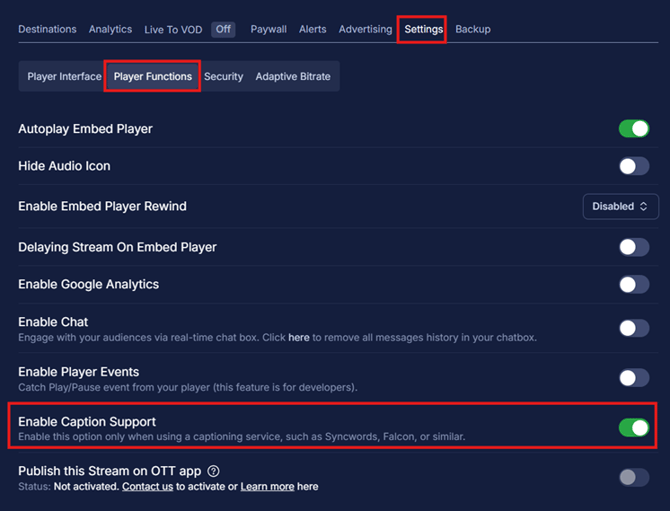Switch to Player Interface sub-tab
This screenshot has width=670, height=511.
pos(64,76)
